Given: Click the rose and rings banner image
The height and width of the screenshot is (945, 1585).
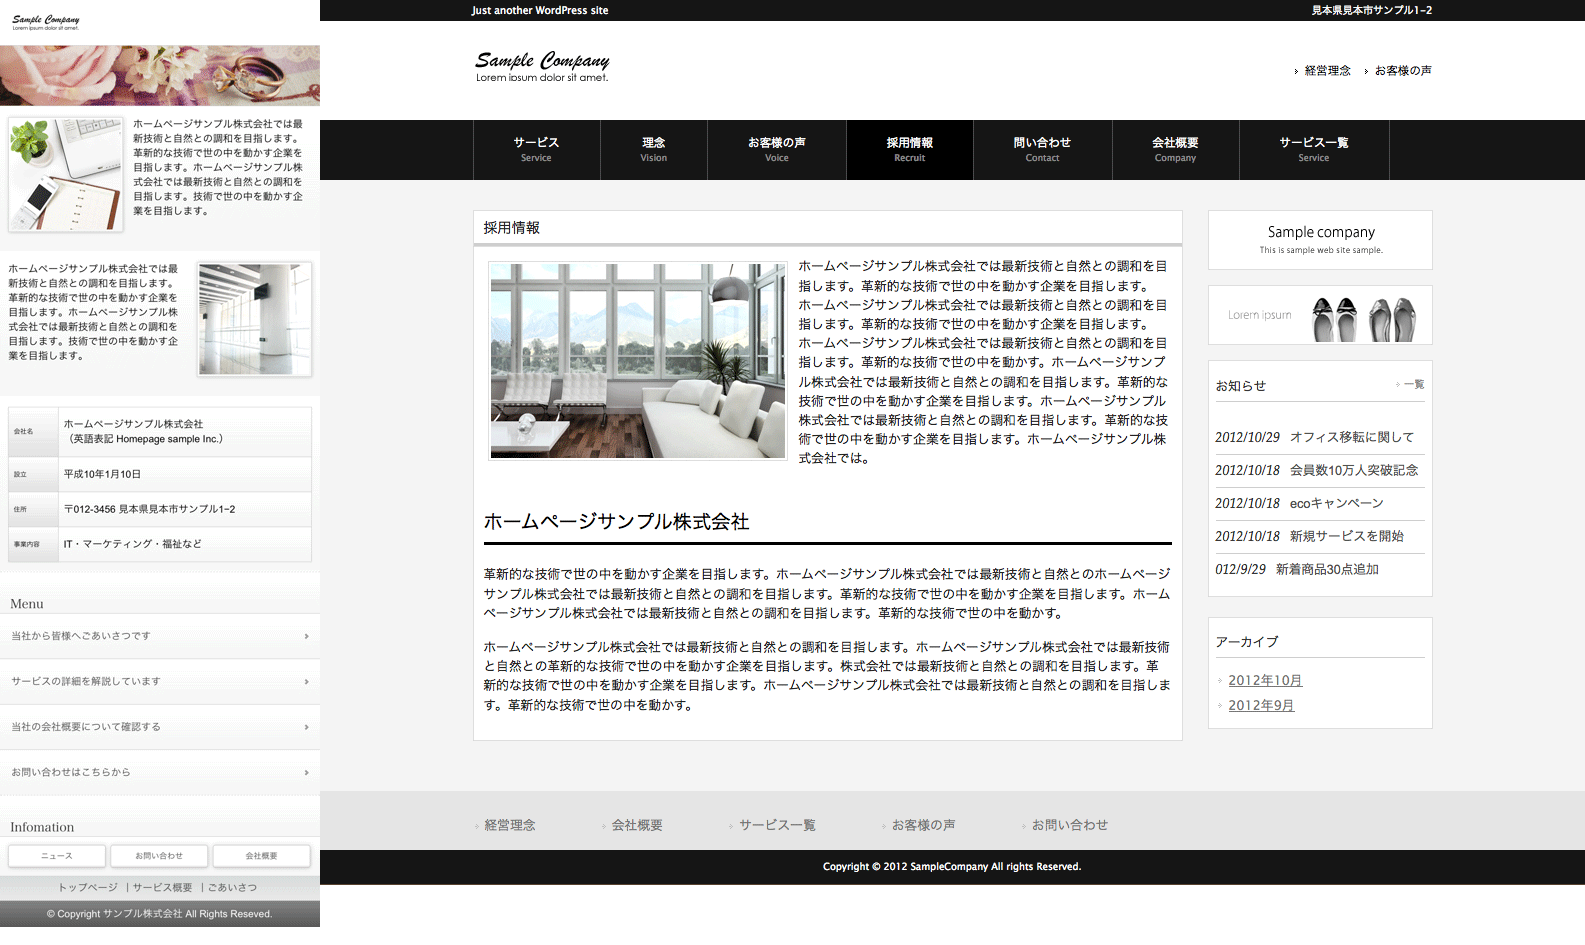Looking at the screenshot, I should click(x=160, y=75).
